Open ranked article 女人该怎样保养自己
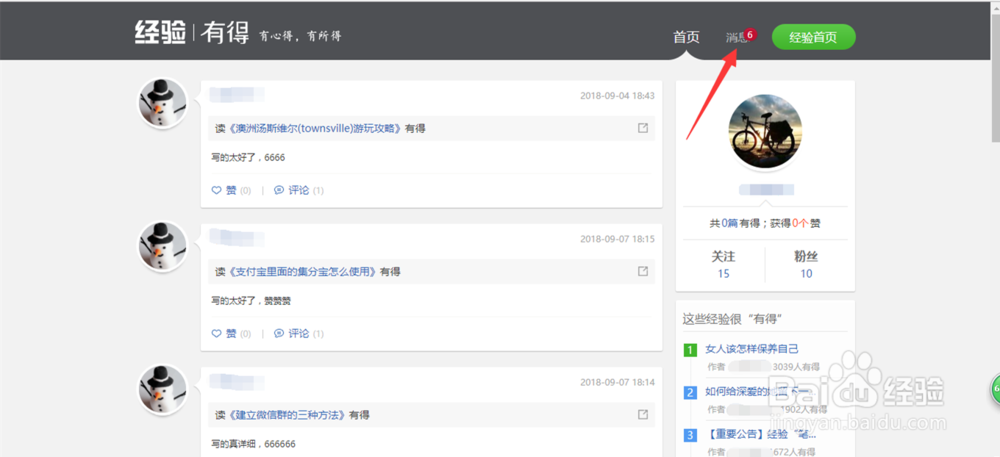 [x=752, y=349]
